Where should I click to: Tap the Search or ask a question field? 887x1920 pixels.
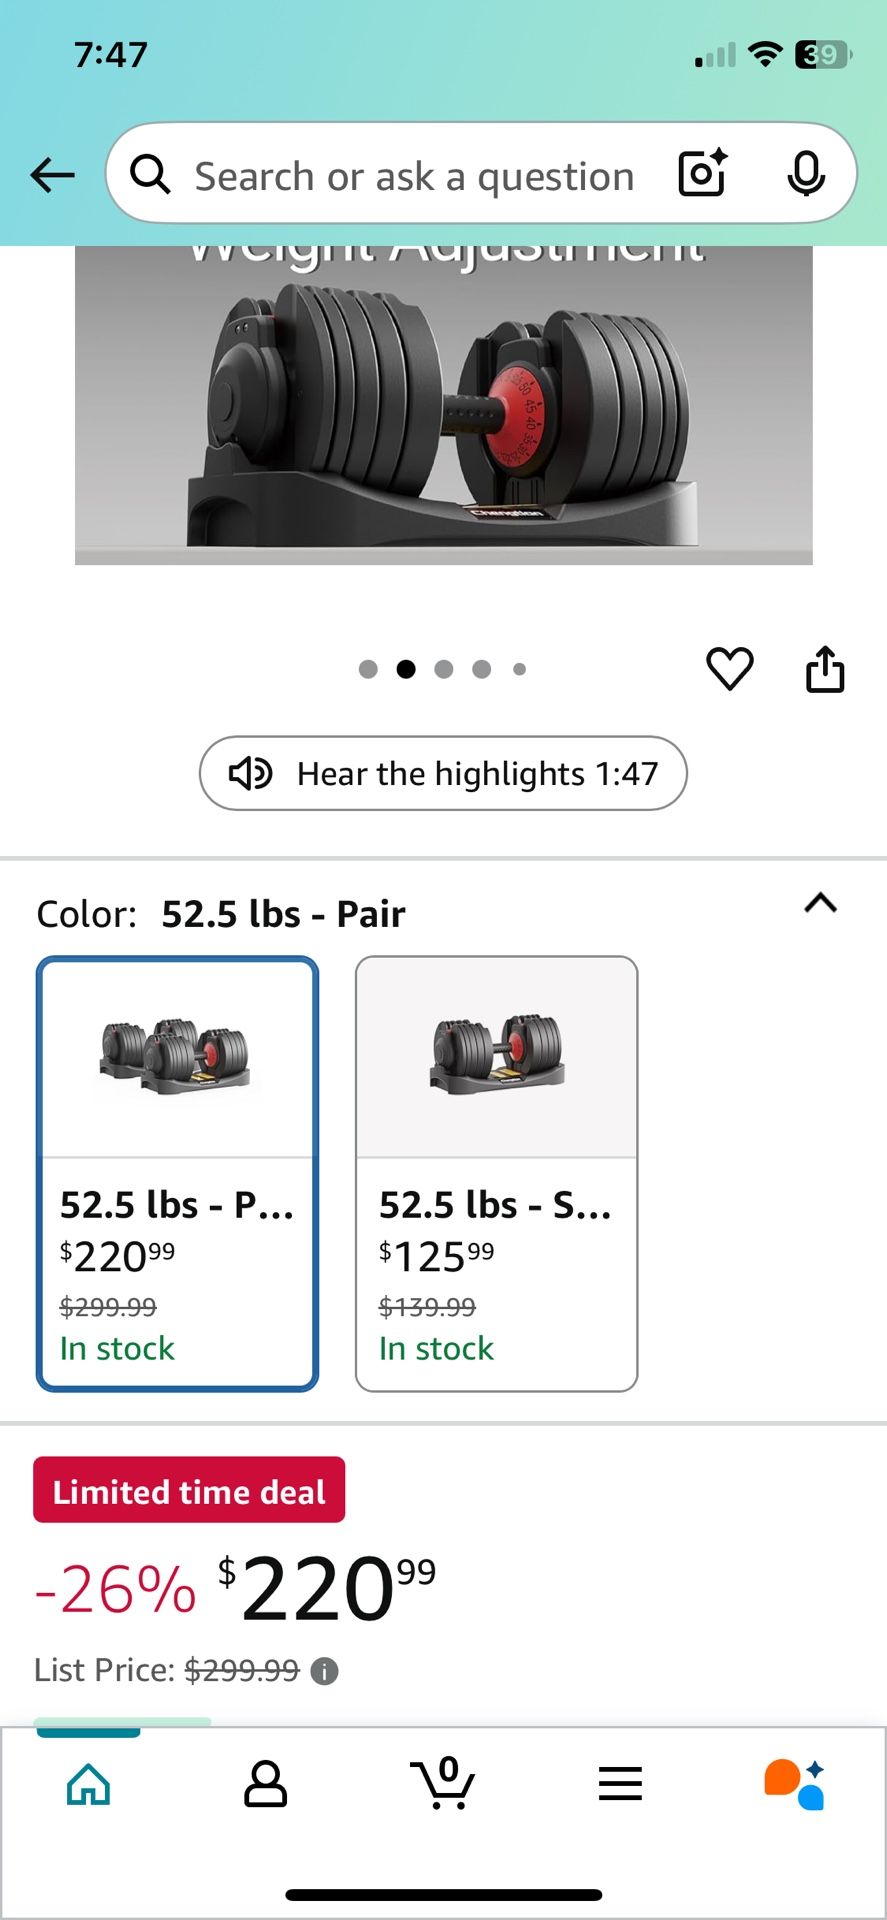point(413,174)
